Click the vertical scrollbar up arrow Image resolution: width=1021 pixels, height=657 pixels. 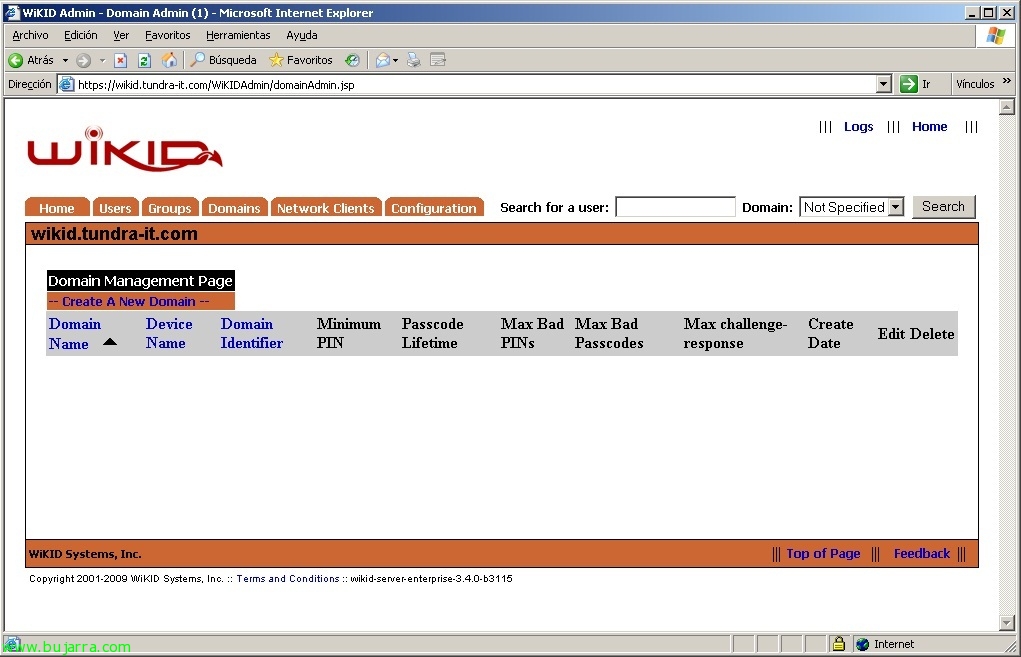1007,107
